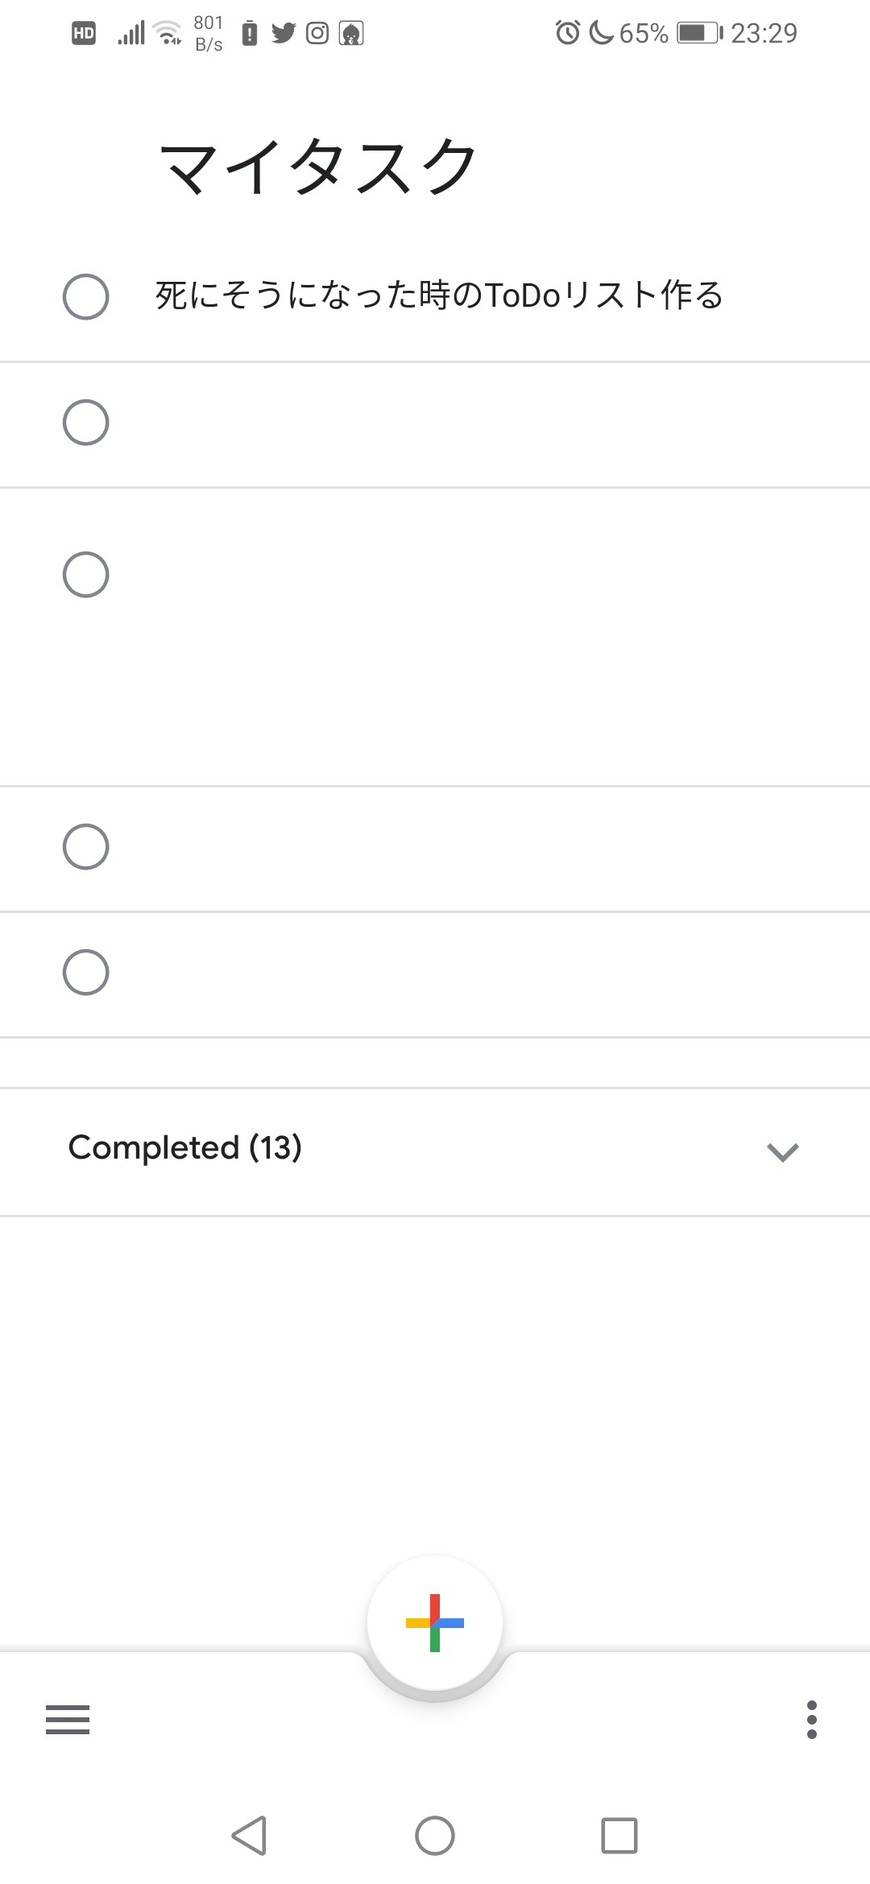This screenshot has width=870, height=1884.
Task: Tap the Wi-Fi signal status icon
Action: point(169,33)
